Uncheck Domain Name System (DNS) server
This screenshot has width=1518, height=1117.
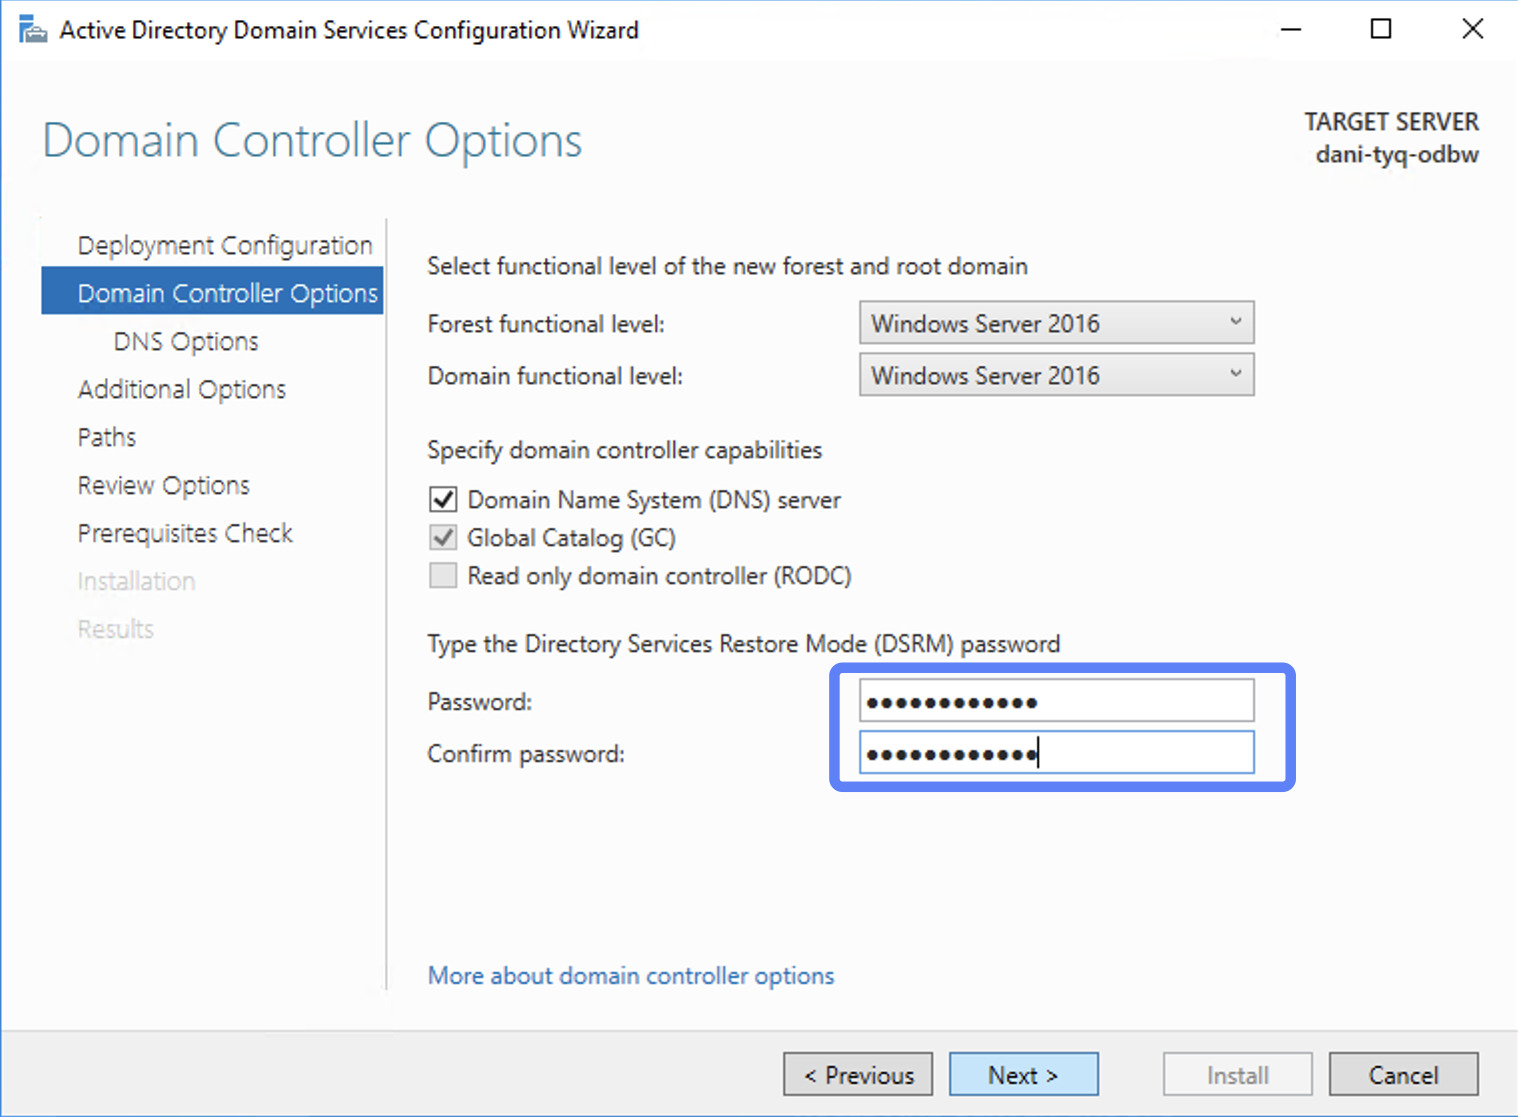point(443,499)
